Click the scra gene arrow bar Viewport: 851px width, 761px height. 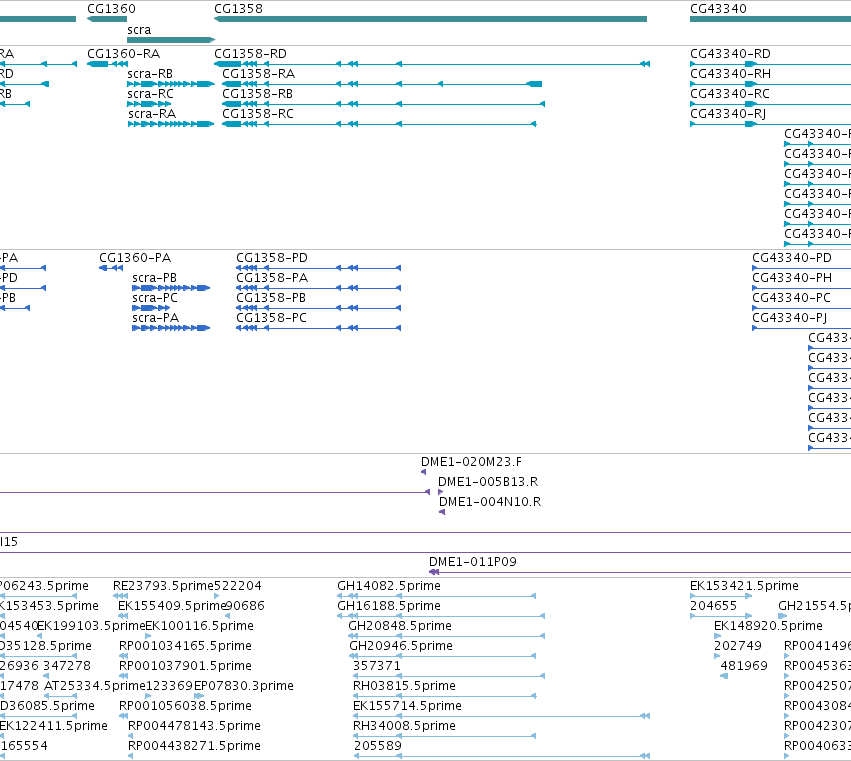tap(171, 40)
